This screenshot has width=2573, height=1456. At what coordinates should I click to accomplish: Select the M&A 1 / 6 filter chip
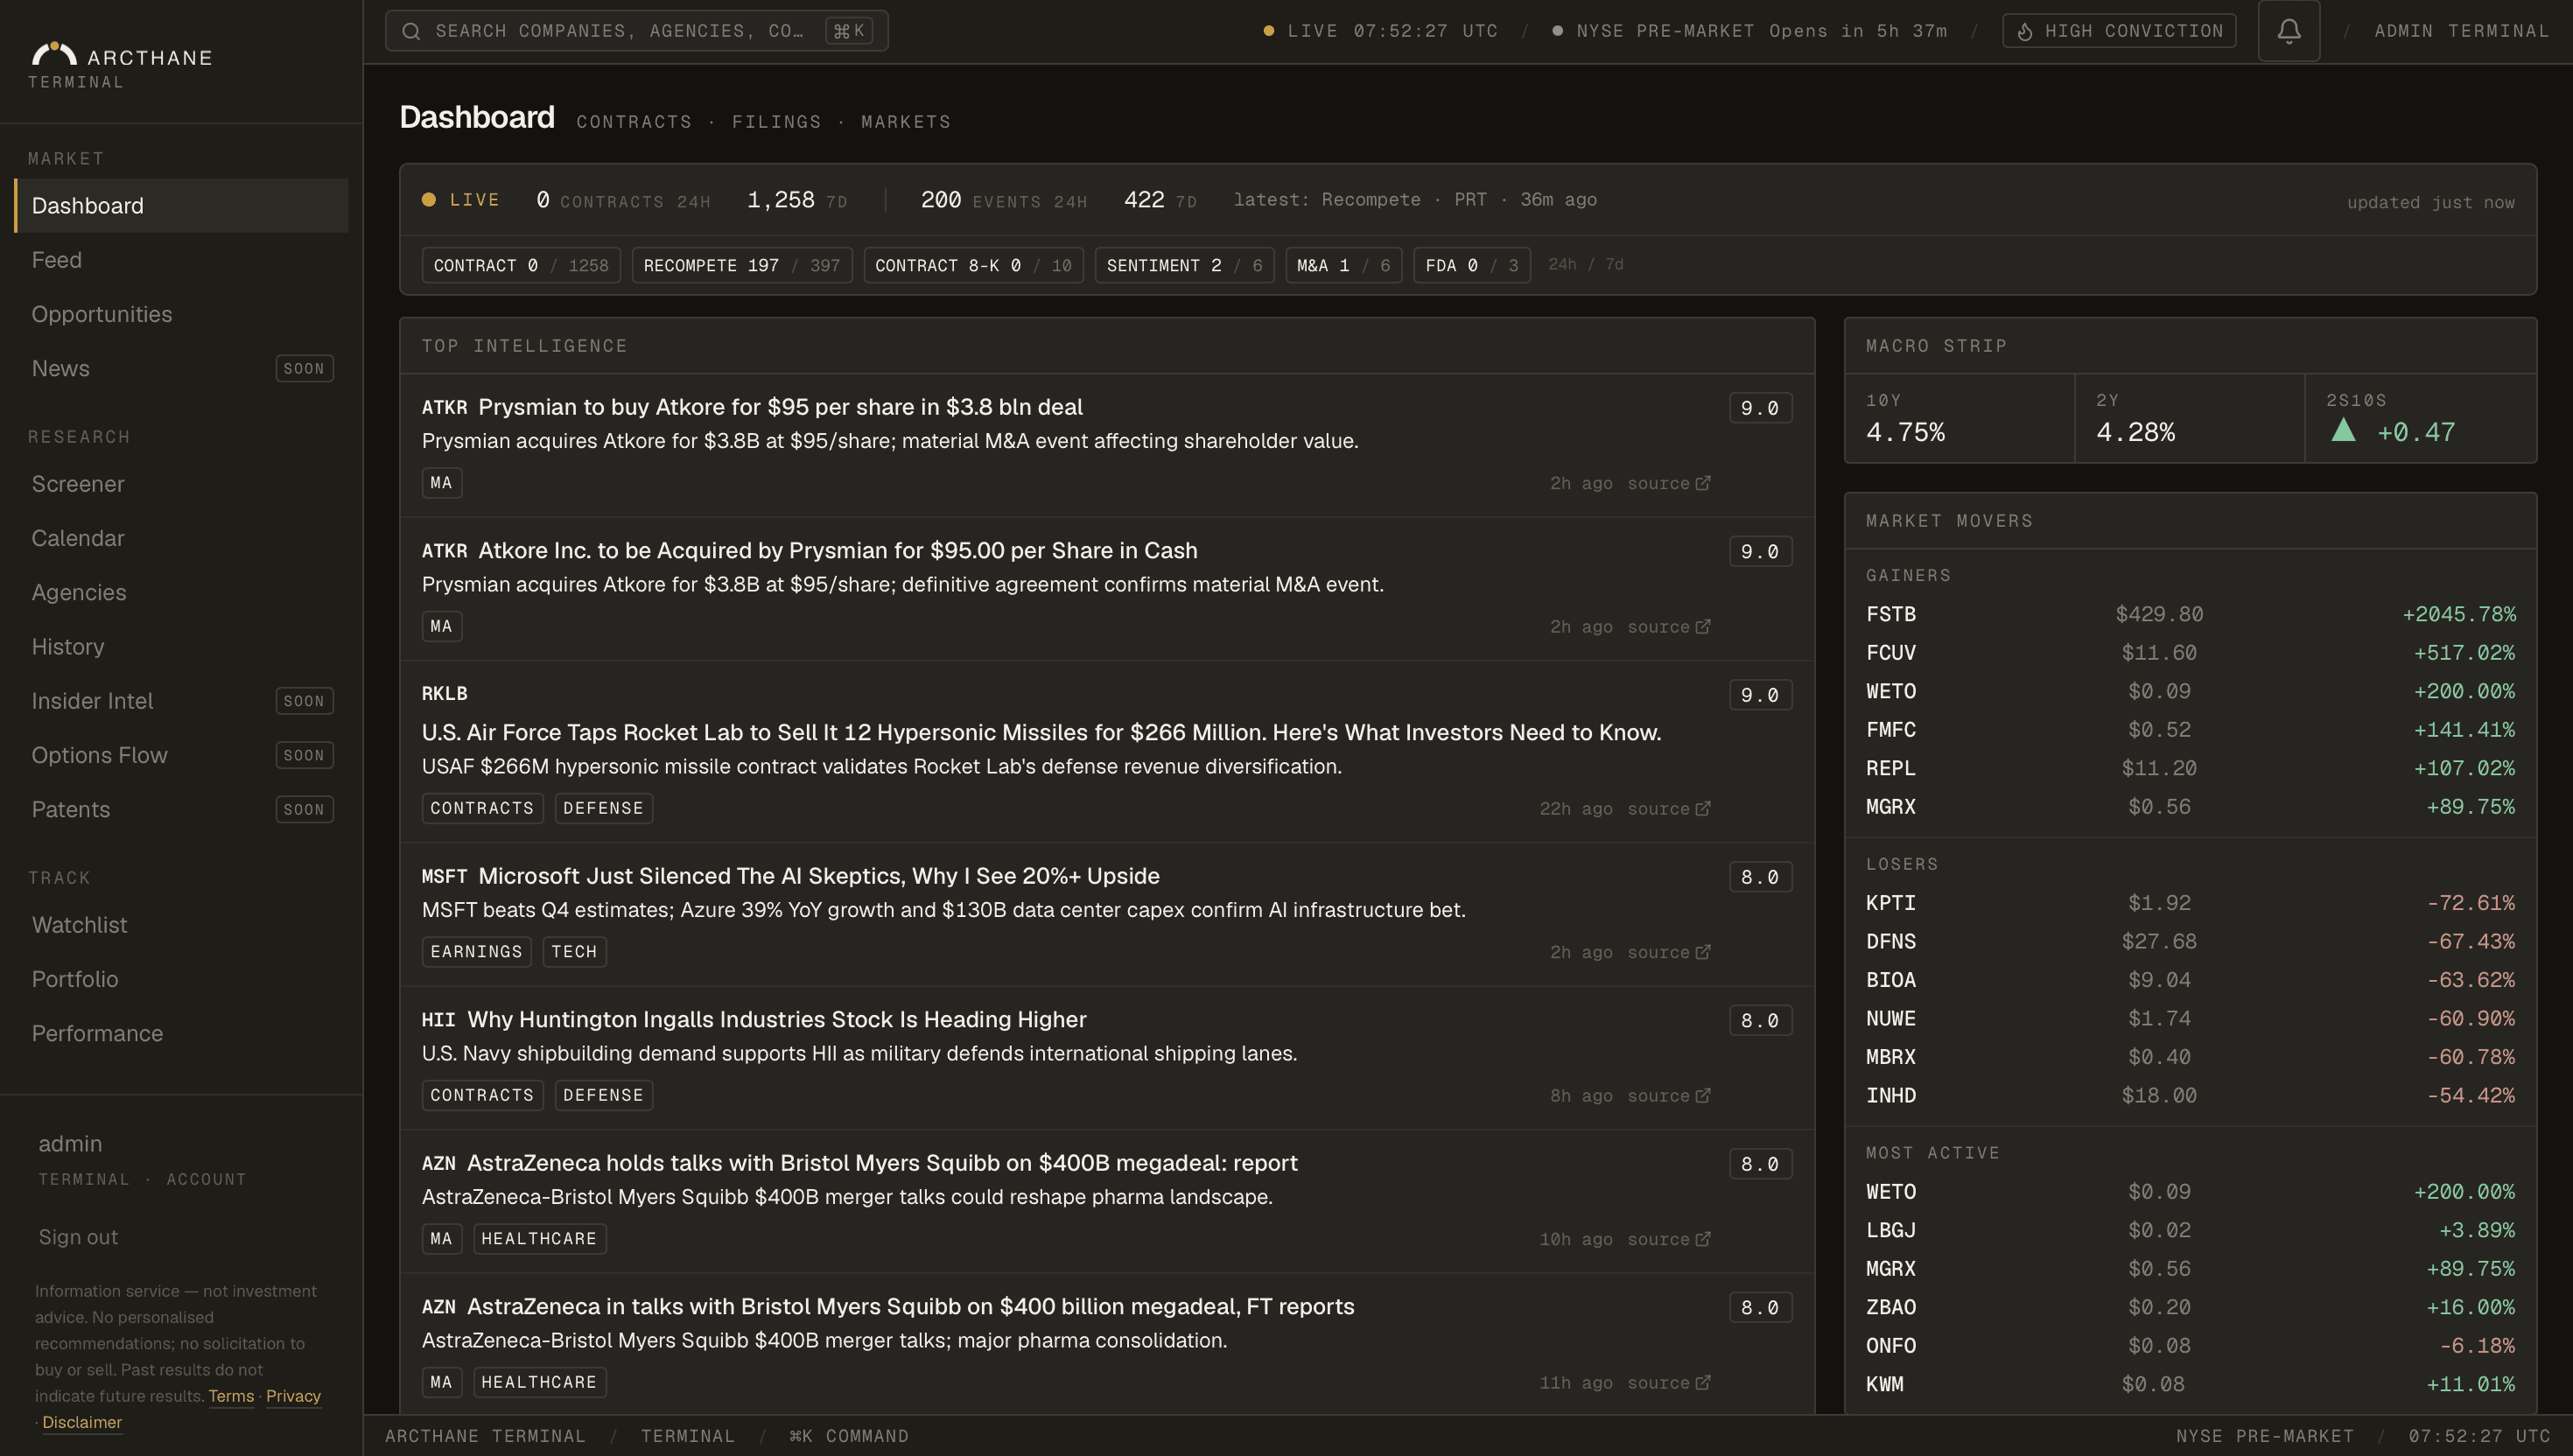click(x=1343, y=265)
